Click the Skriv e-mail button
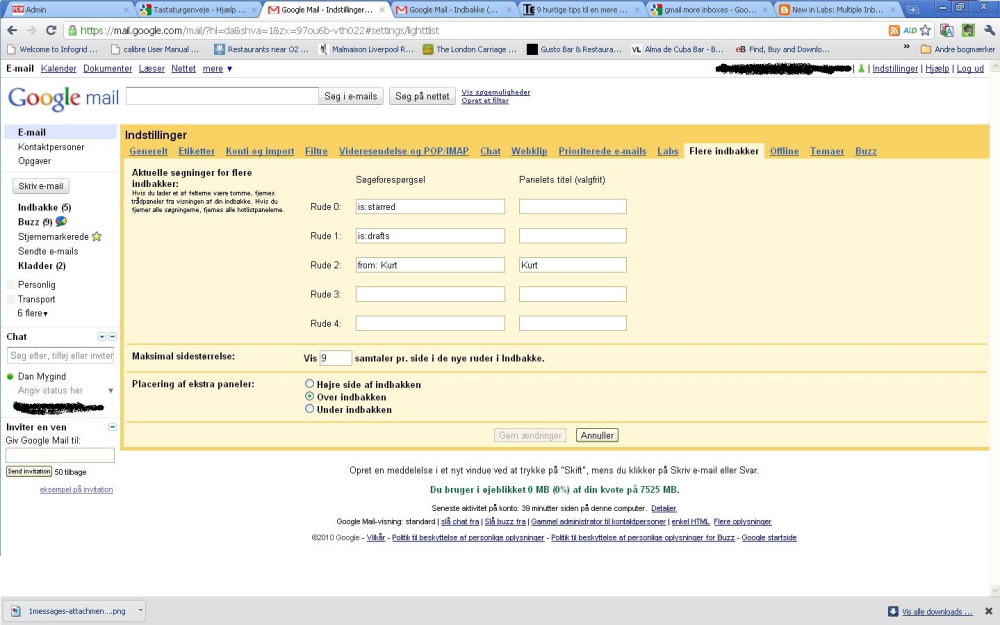Screen dimensions: 1000x625 (x=41, y=186)
